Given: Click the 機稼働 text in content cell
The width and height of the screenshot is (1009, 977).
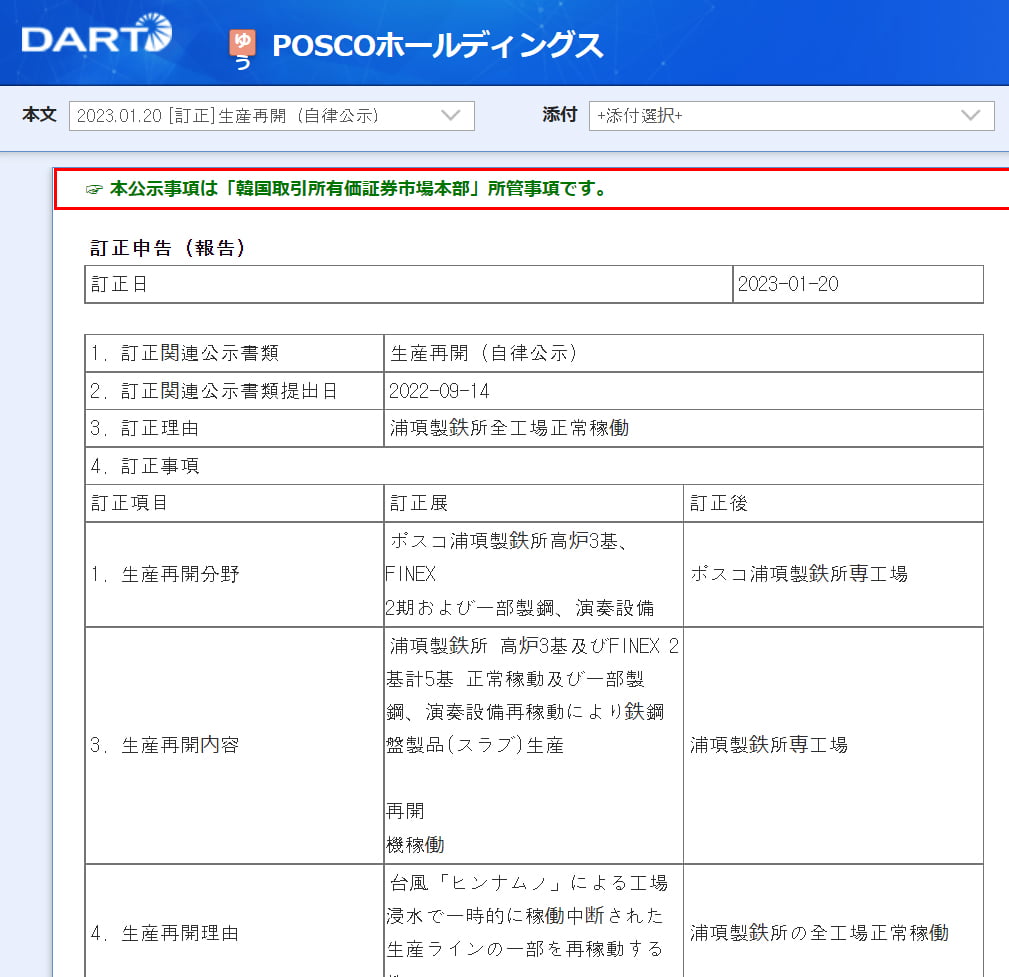Looking at the screenshot, I should point(415,844).
